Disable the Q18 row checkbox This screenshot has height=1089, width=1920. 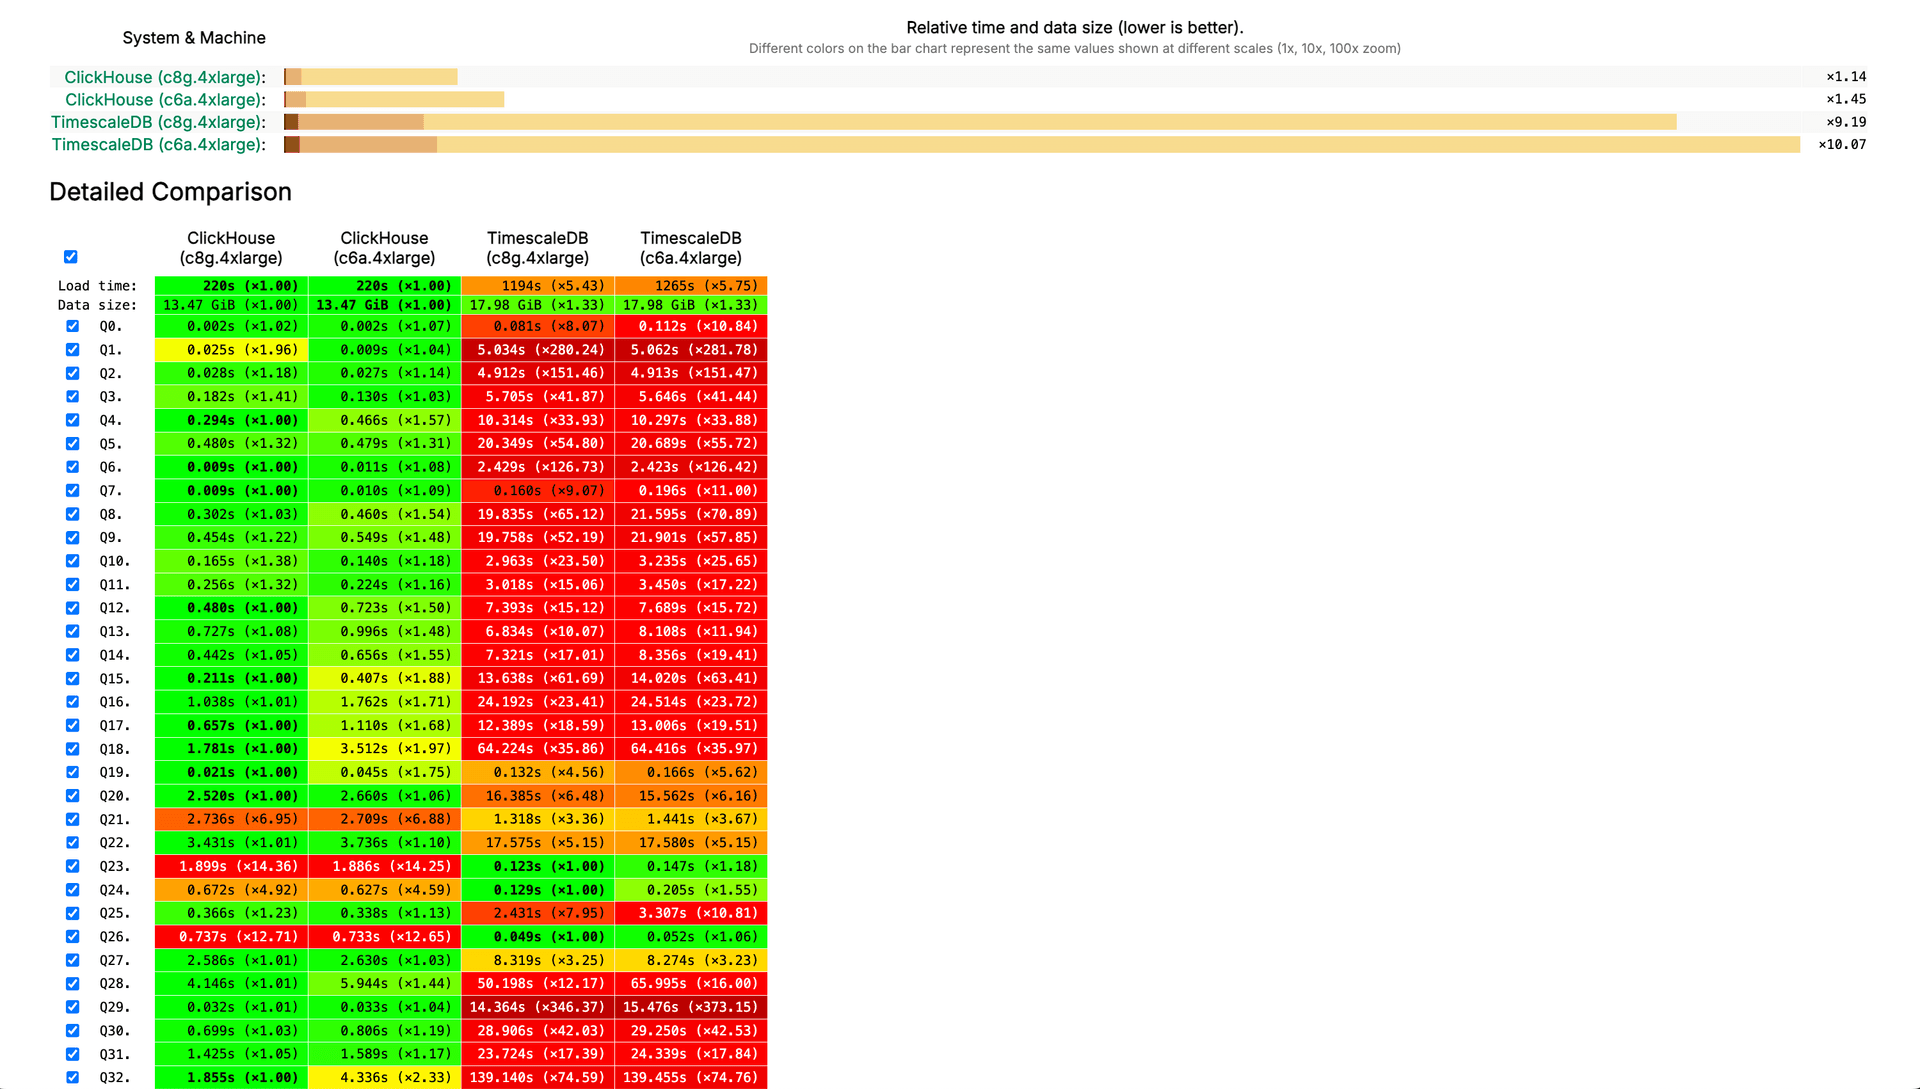click(72, 748)
